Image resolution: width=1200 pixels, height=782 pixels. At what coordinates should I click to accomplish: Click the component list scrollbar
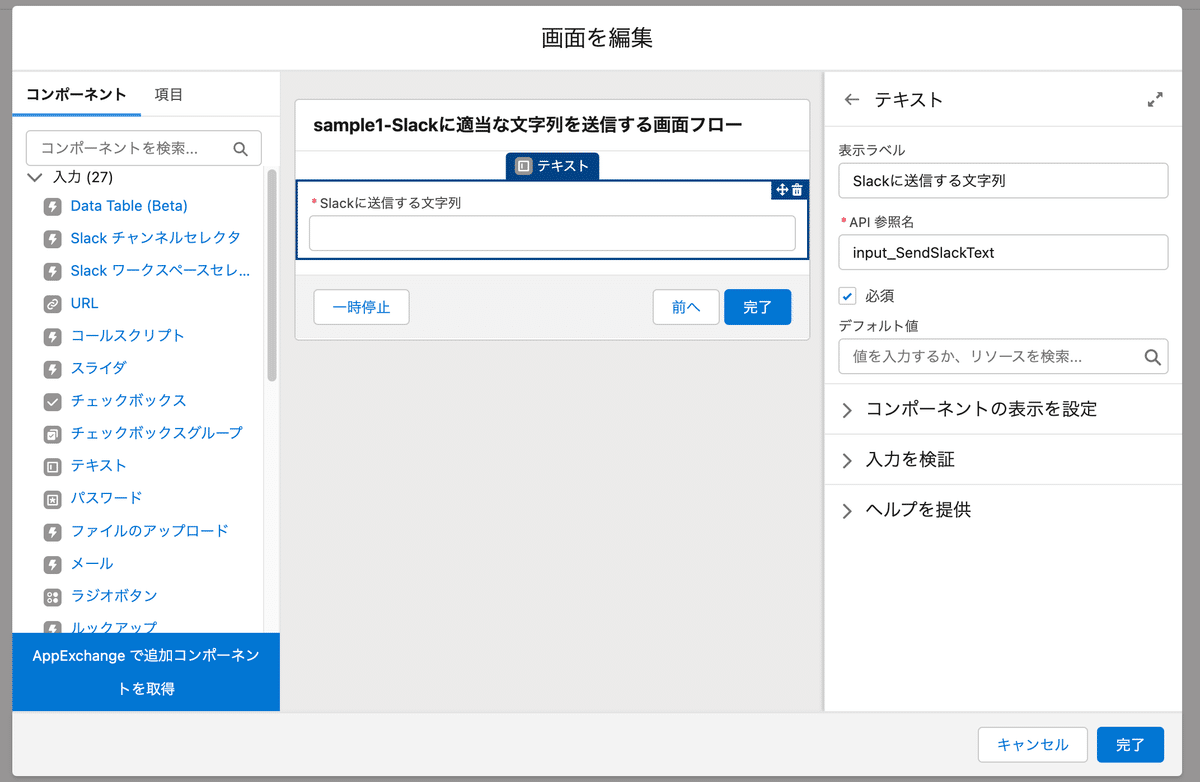tap(272, 275)
